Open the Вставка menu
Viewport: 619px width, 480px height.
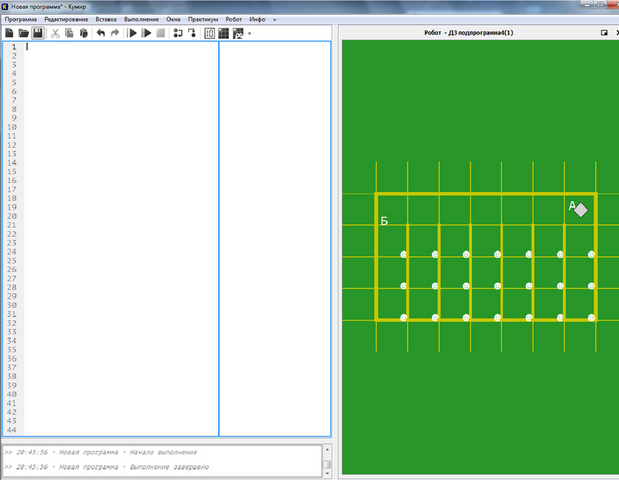[x=106, y=19]
